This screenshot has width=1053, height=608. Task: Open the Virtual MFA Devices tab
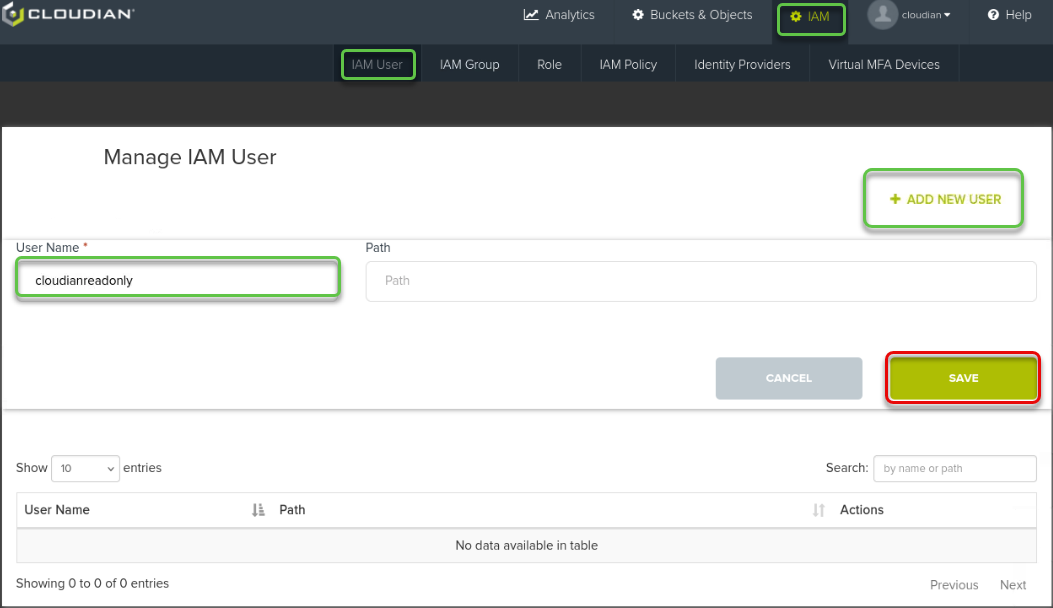click(x=883, y=64)
